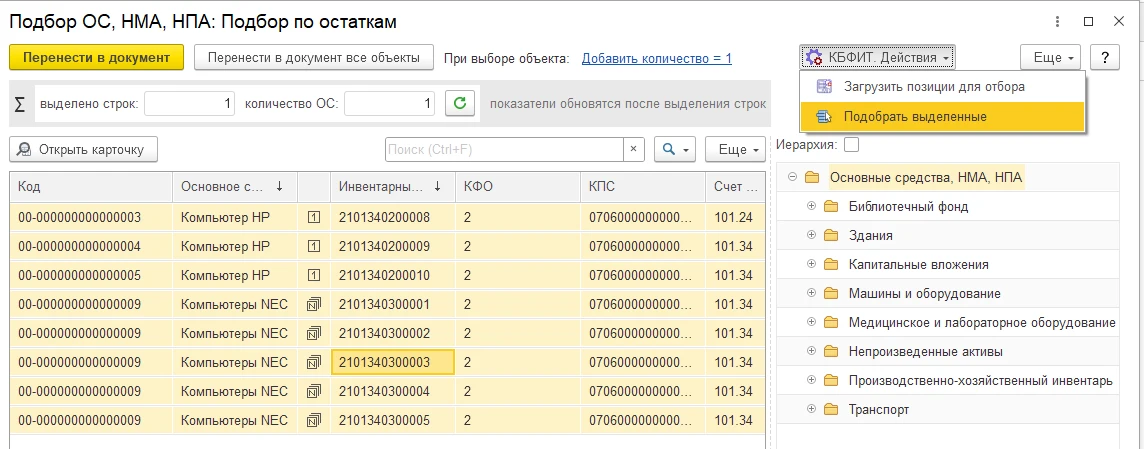
Task: Click the количество ОС value field
Action: [390, 104]
